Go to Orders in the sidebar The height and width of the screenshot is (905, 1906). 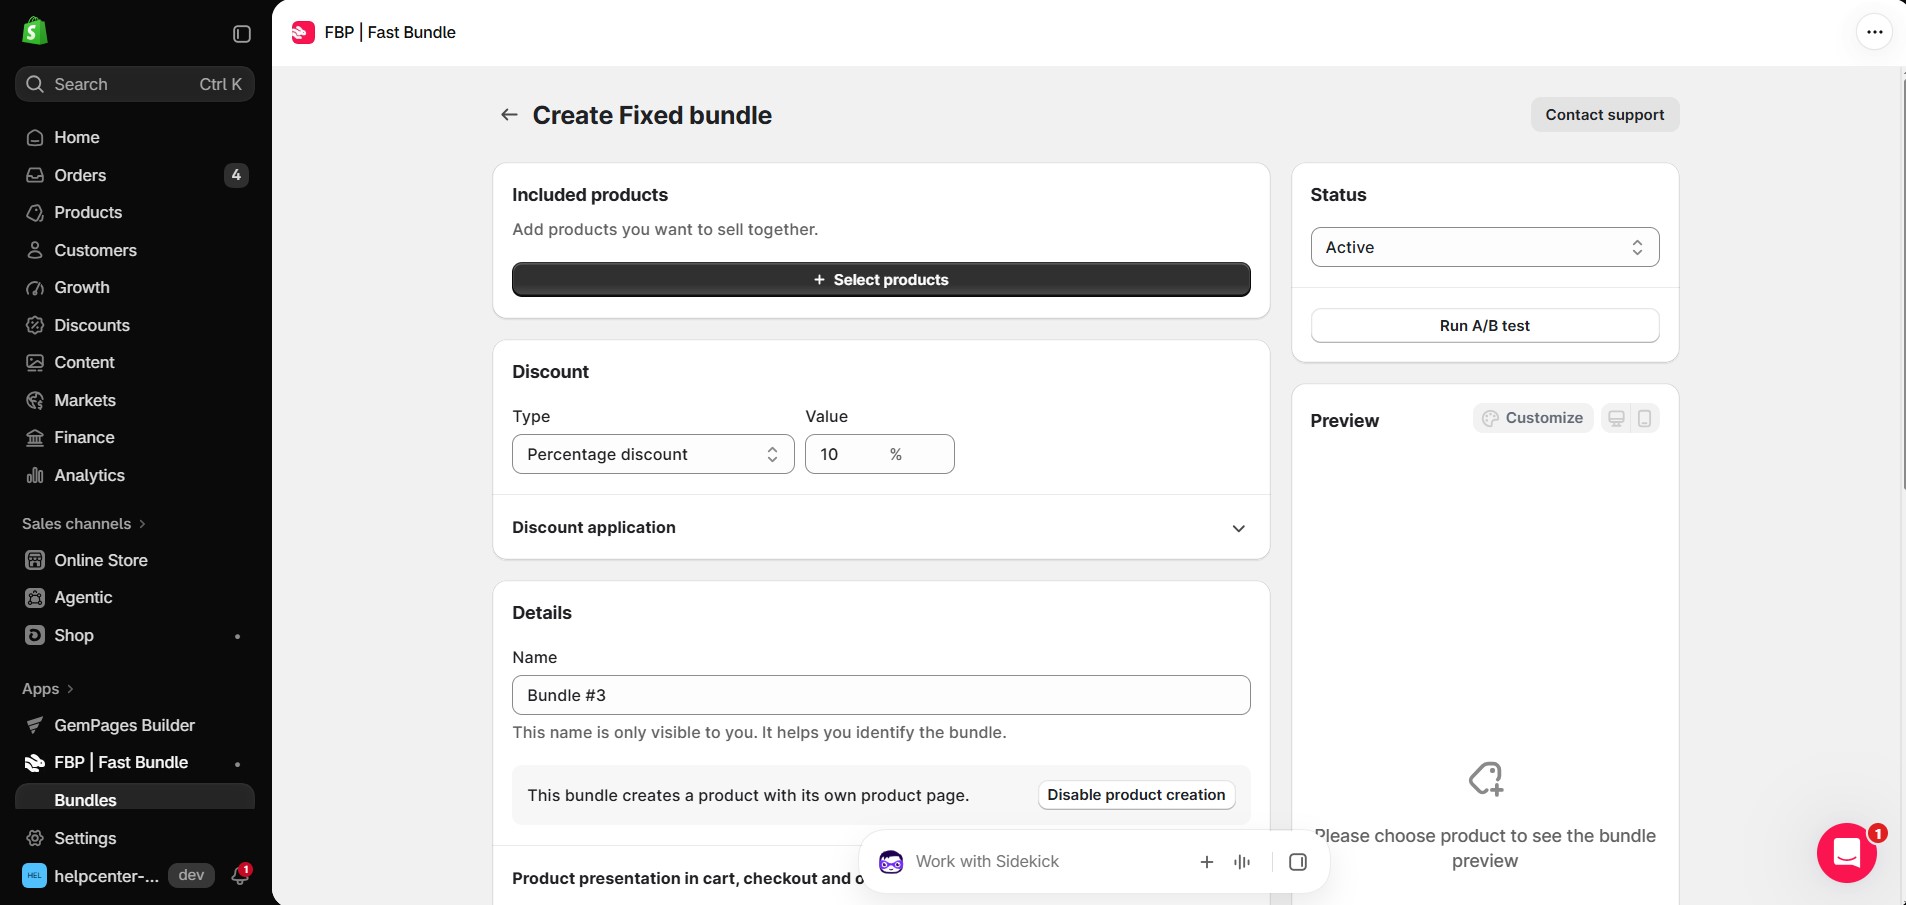[x=135, y=175]
